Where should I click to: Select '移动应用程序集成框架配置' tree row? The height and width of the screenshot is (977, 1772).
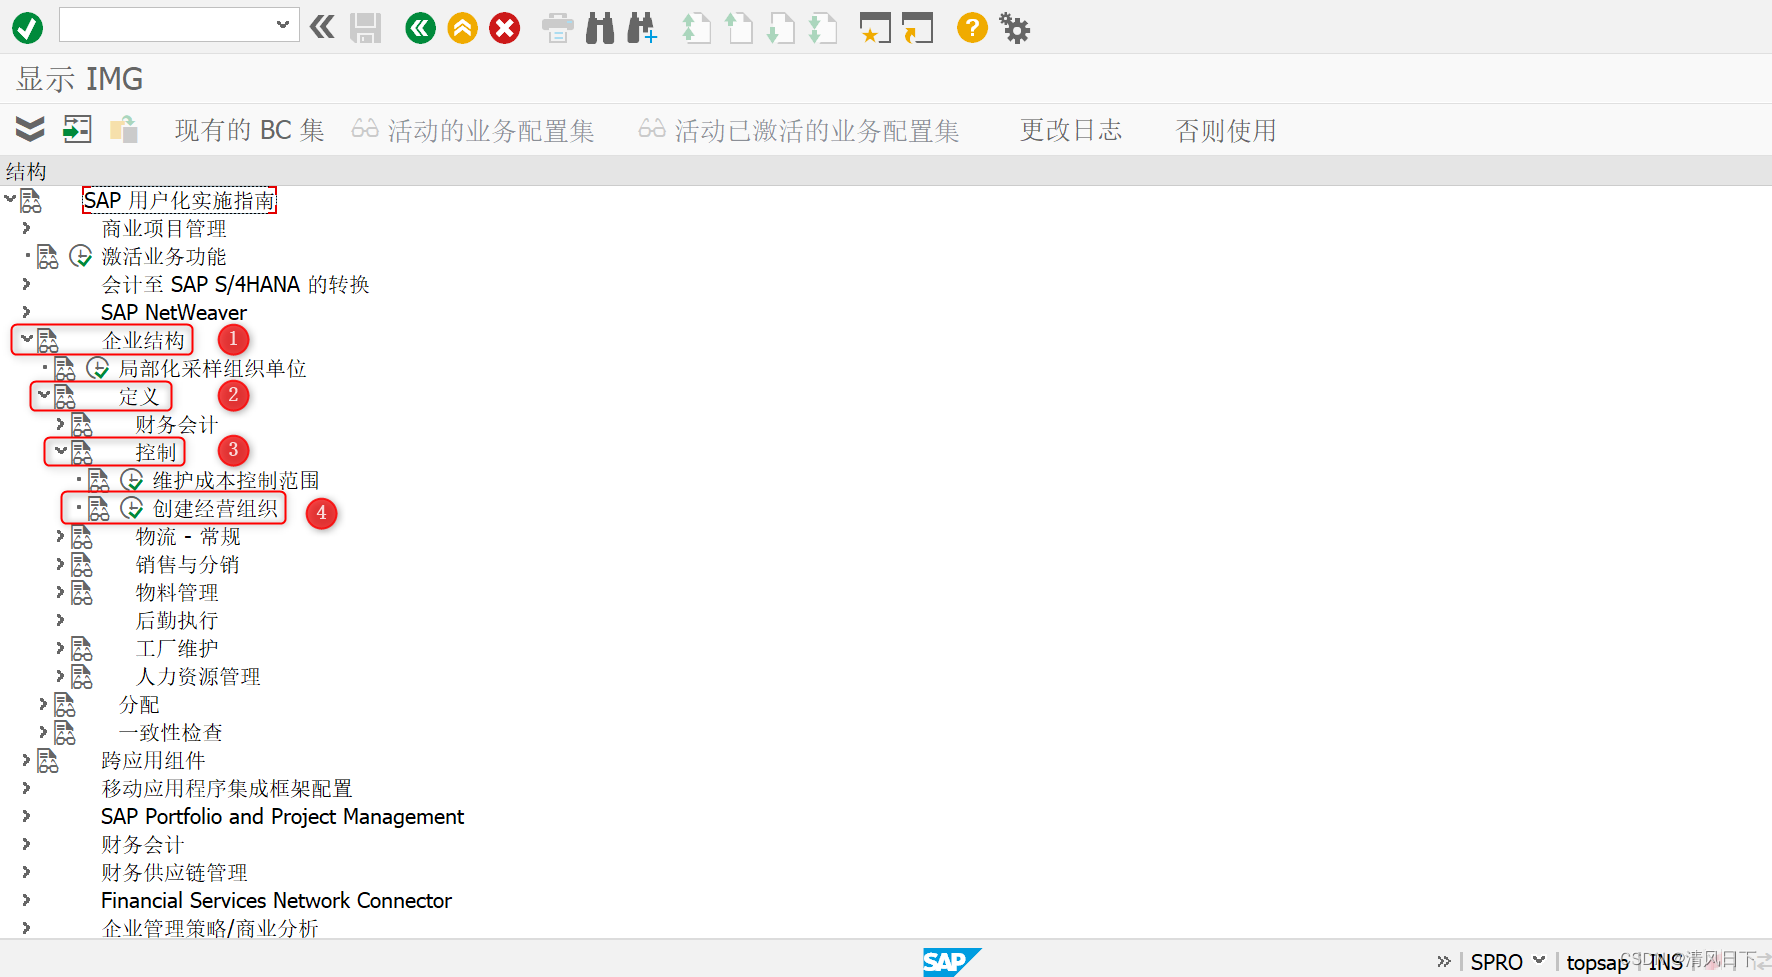pos(227,789)
